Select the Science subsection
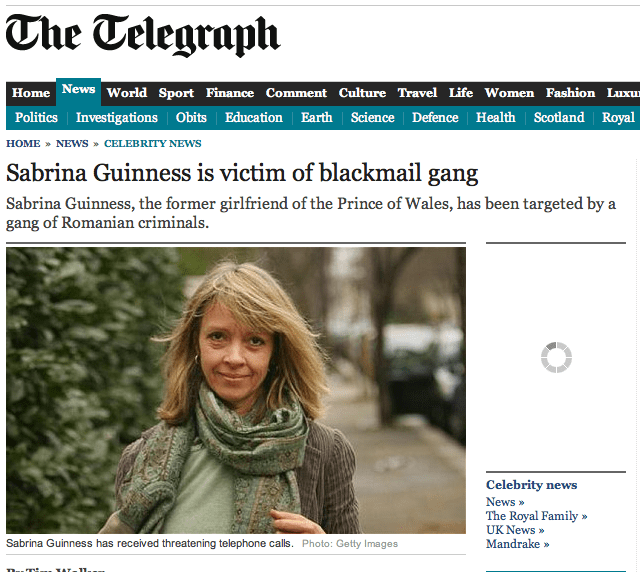 [373, 118]
